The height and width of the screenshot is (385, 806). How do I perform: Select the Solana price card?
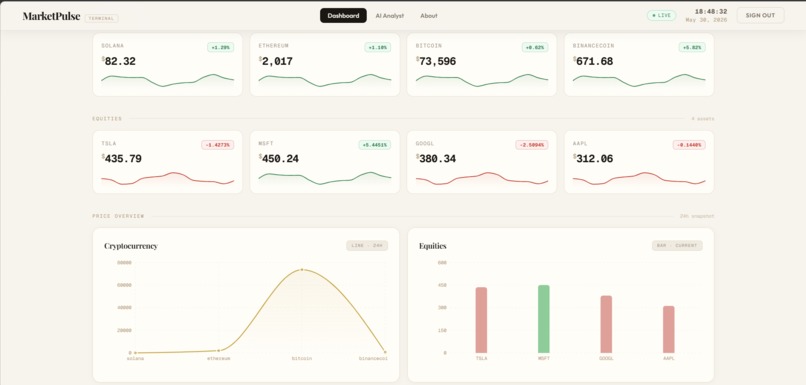coord(168,65)
